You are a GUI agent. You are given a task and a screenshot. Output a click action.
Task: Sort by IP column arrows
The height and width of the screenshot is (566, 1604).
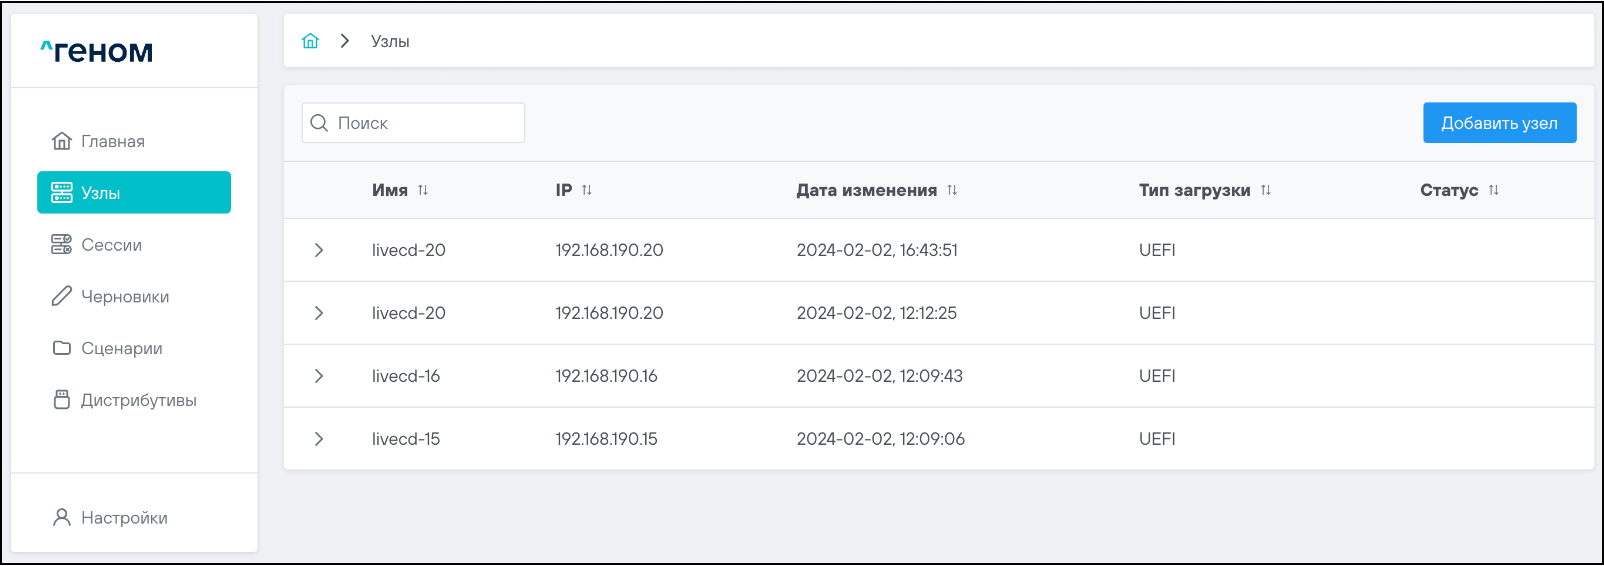click(x=587, y=190)
